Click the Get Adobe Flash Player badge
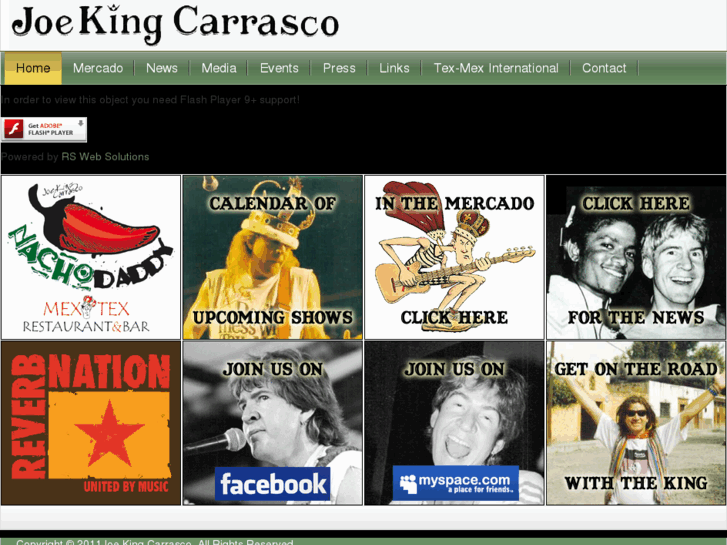This screenshot has height=545, width=727. tap(44, 129)
